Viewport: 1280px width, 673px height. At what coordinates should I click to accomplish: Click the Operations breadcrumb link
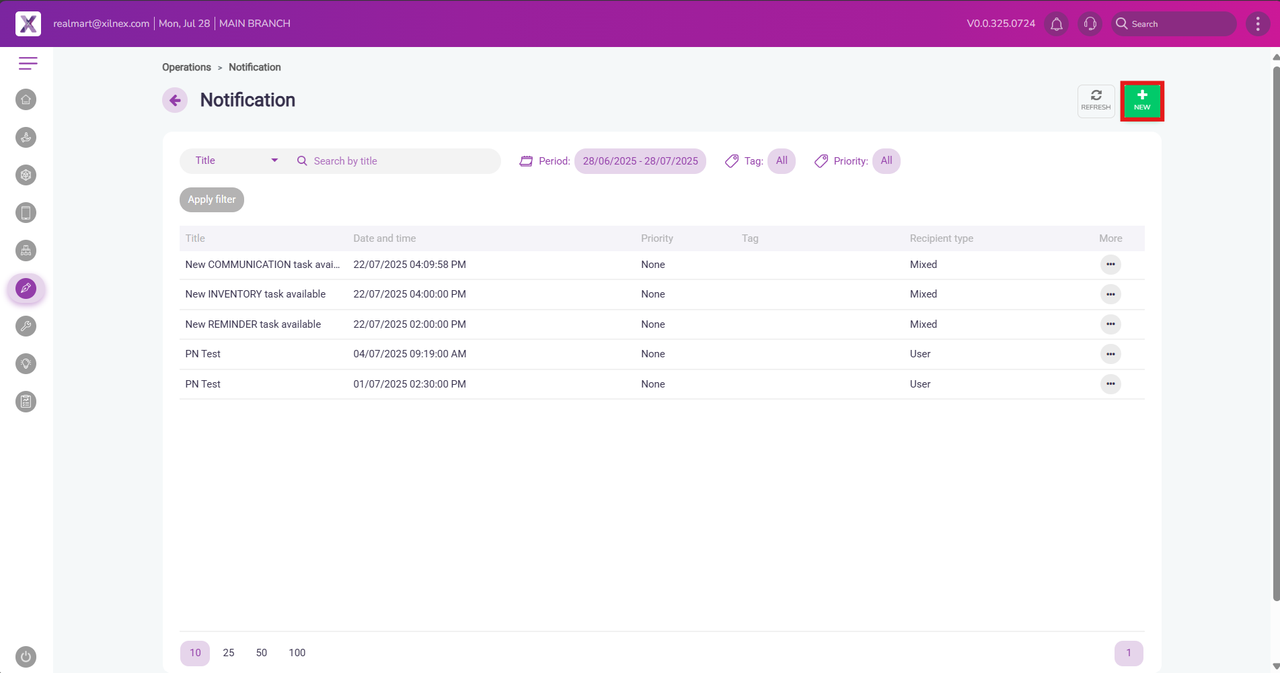pyautogui.click(x=186, y=67)
